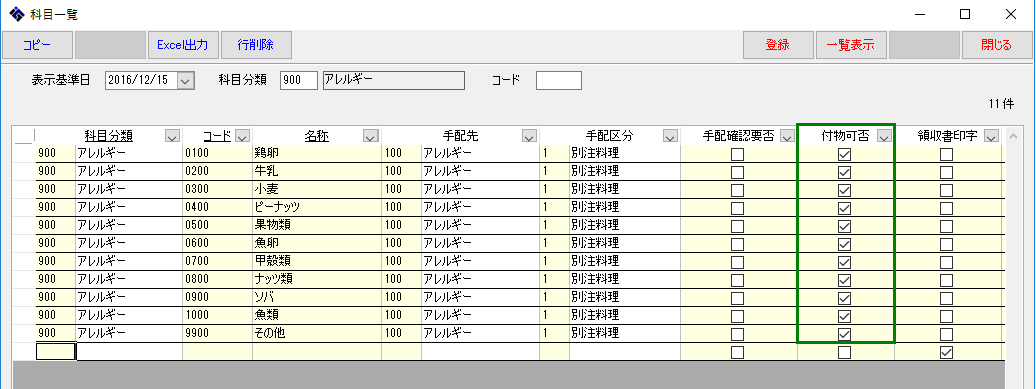Click code cell 9900
This screenshot has height=389, width=1036.
pos(217,334)
